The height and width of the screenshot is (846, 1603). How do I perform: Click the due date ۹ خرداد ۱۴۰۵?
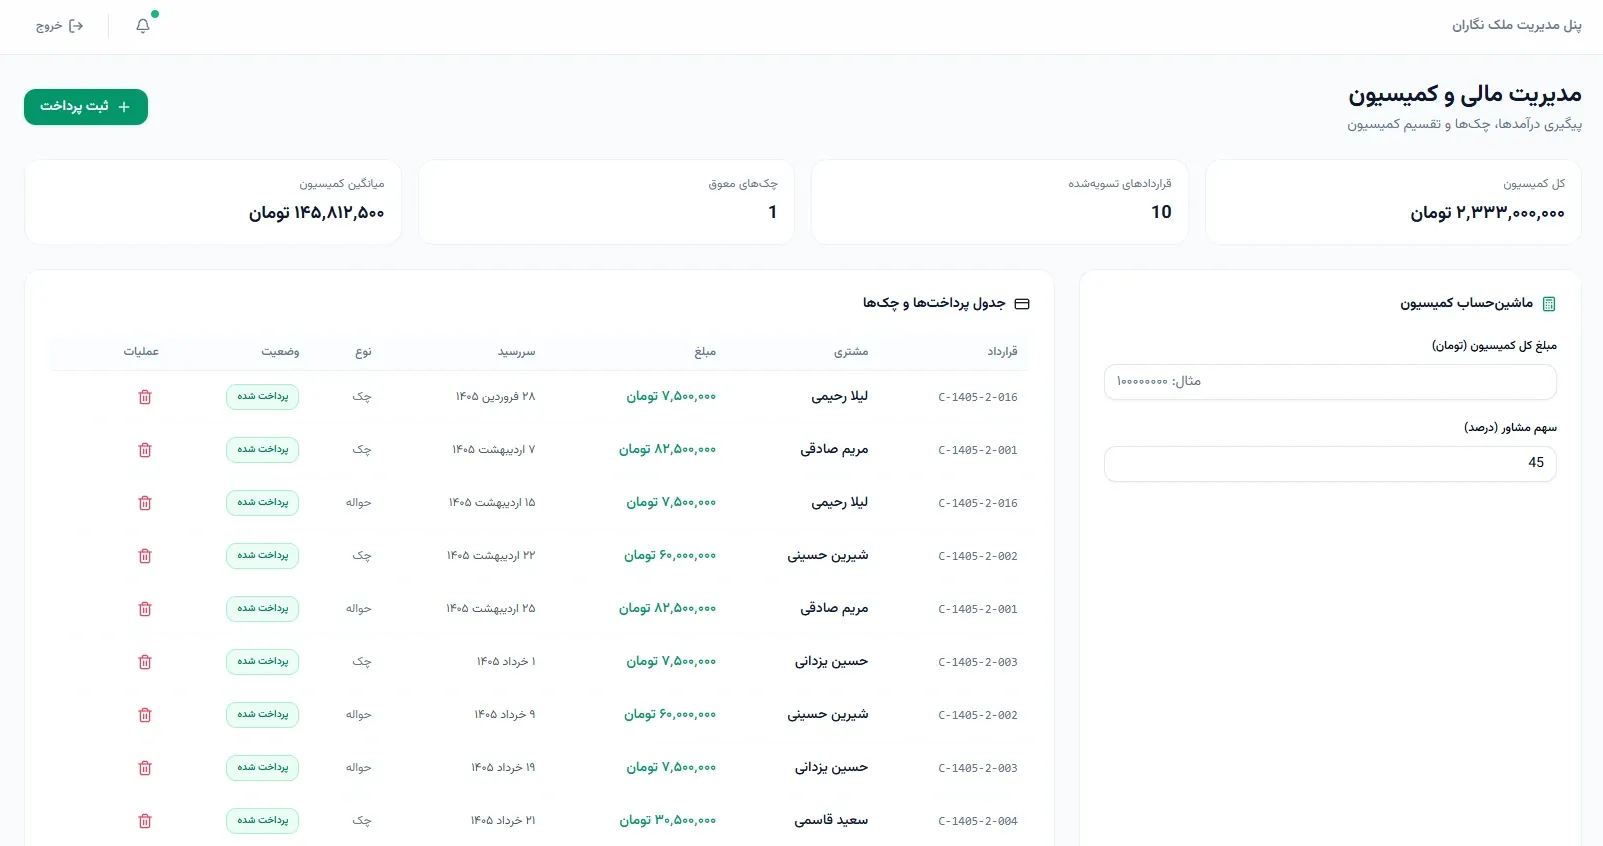pyautogui.click(x=505, y=715)
